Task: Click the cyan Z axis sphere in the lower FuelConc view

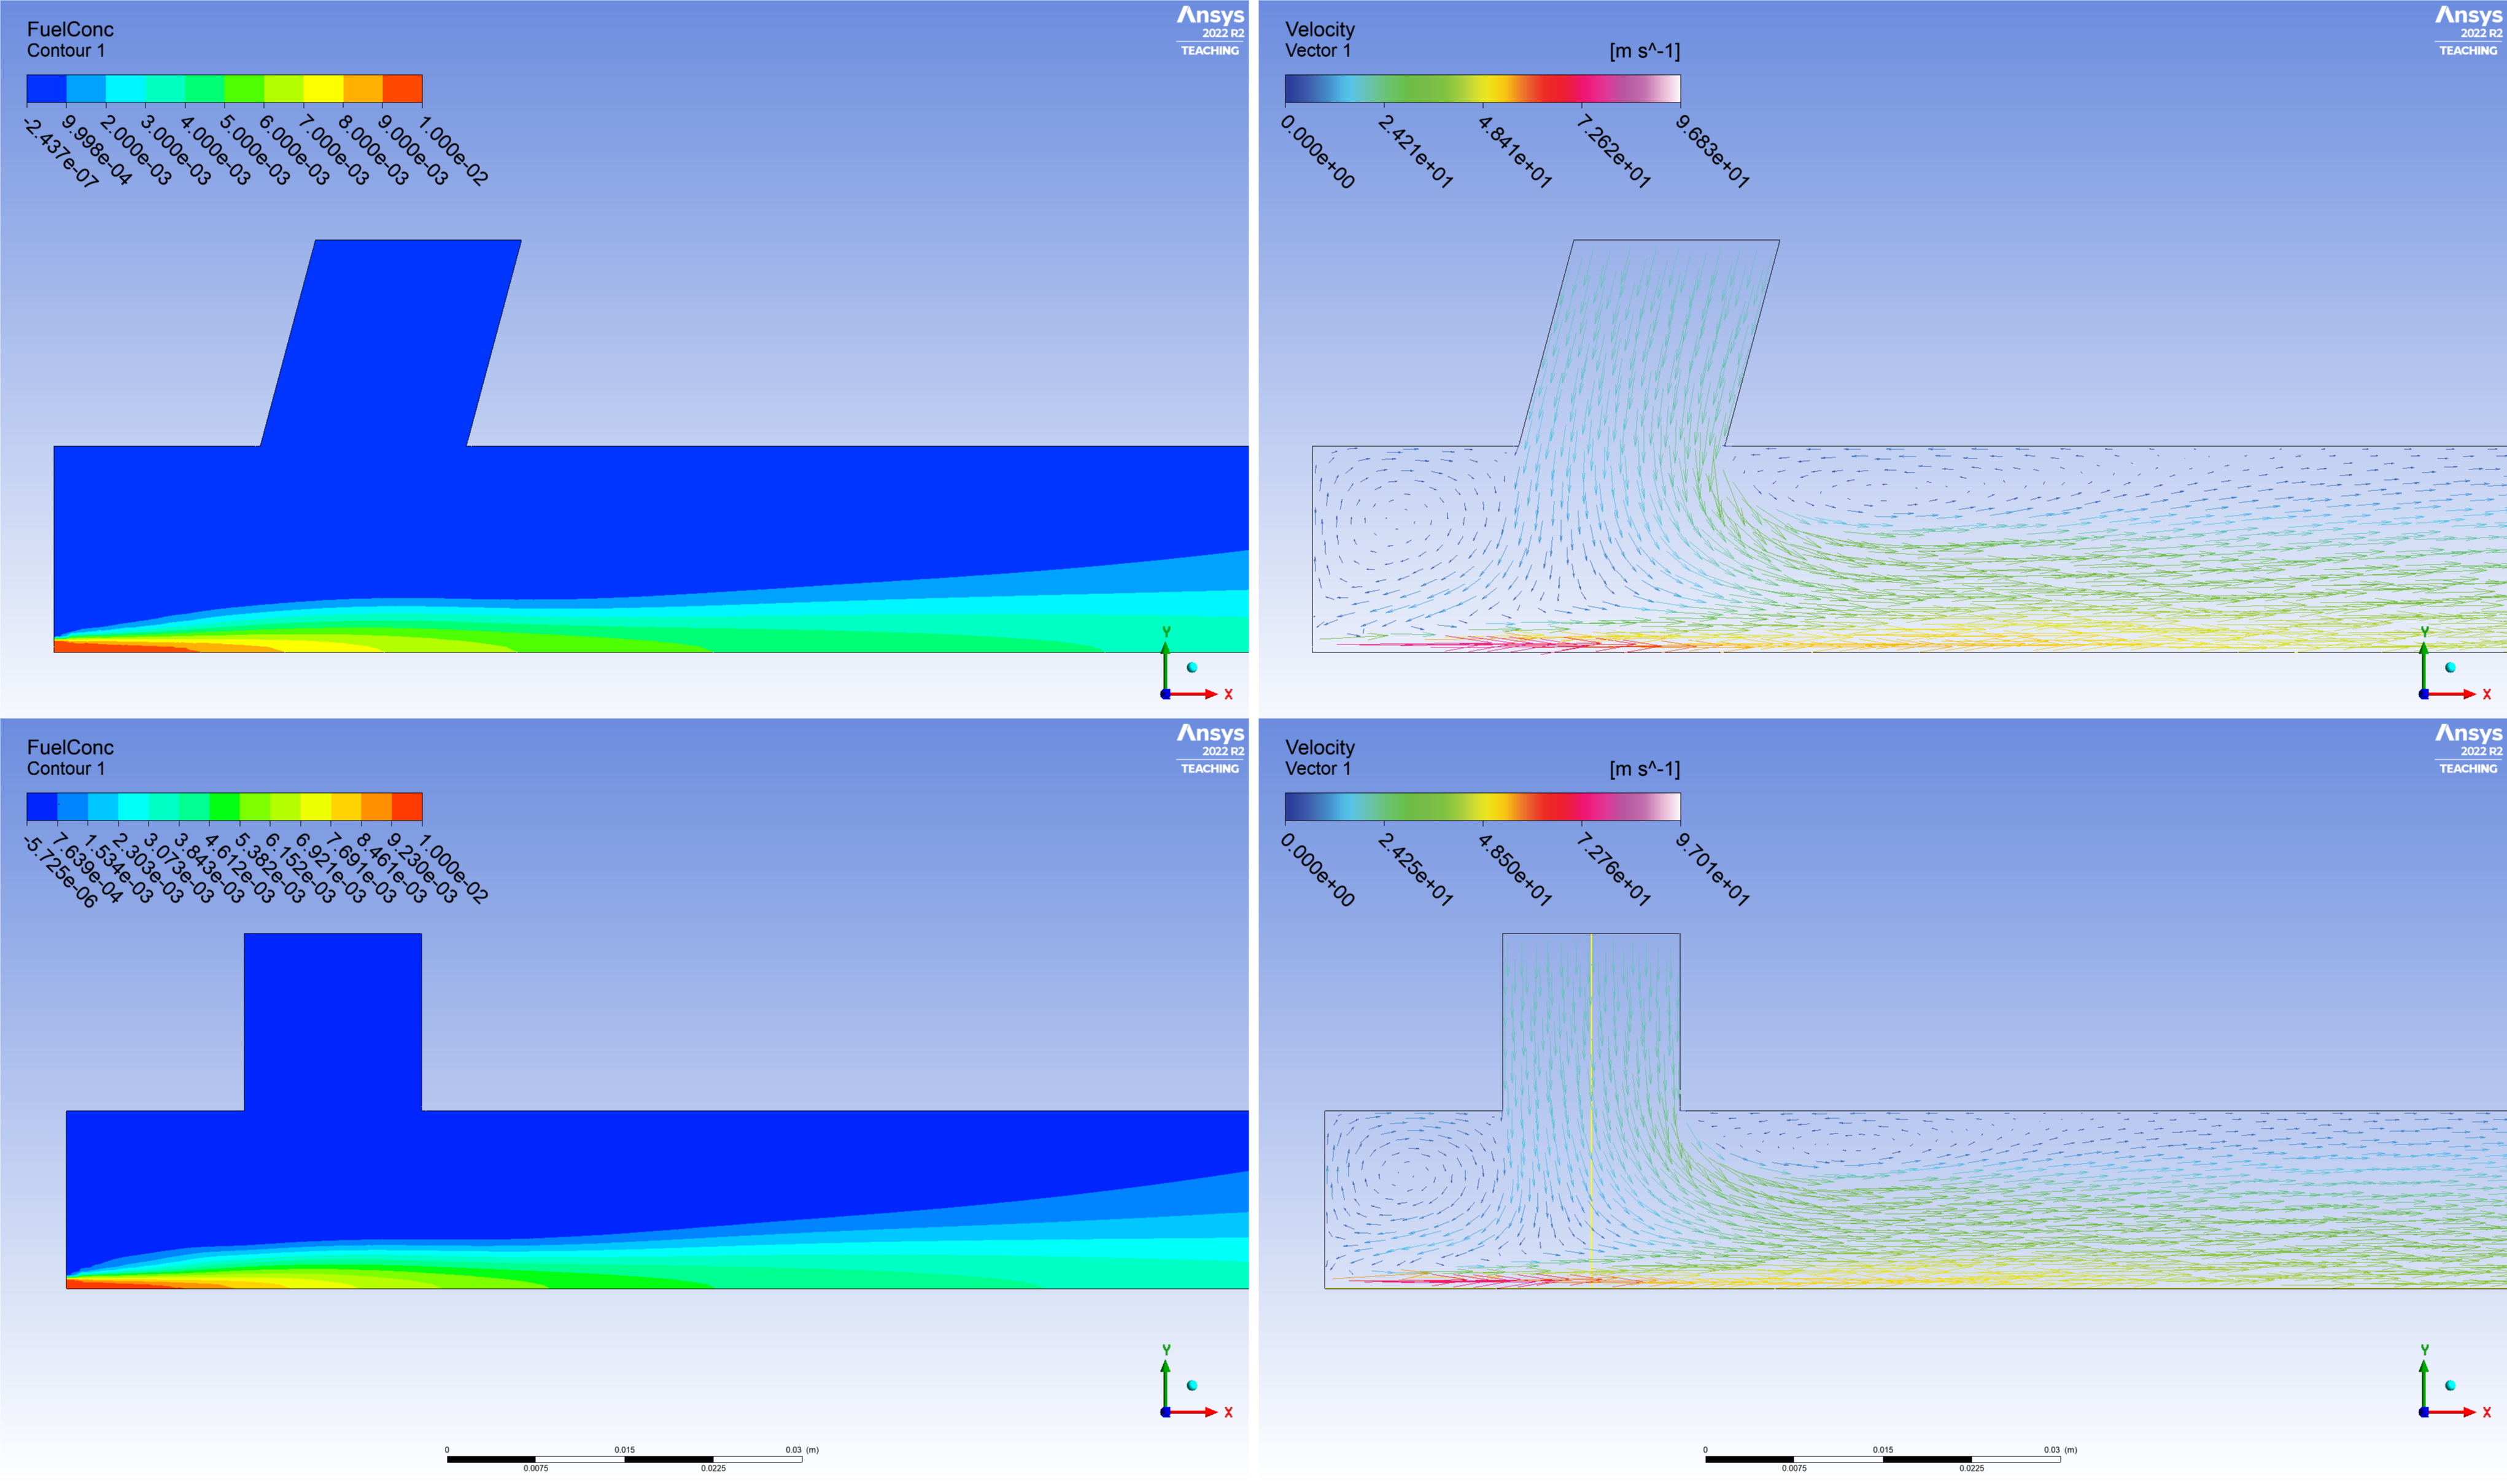Action: 1192,1385
